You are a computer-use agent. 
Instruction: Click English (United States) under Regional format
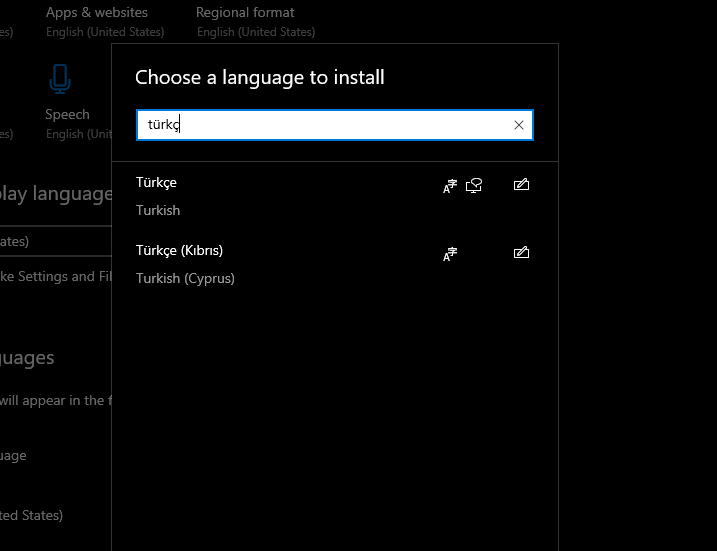[256, 32]
